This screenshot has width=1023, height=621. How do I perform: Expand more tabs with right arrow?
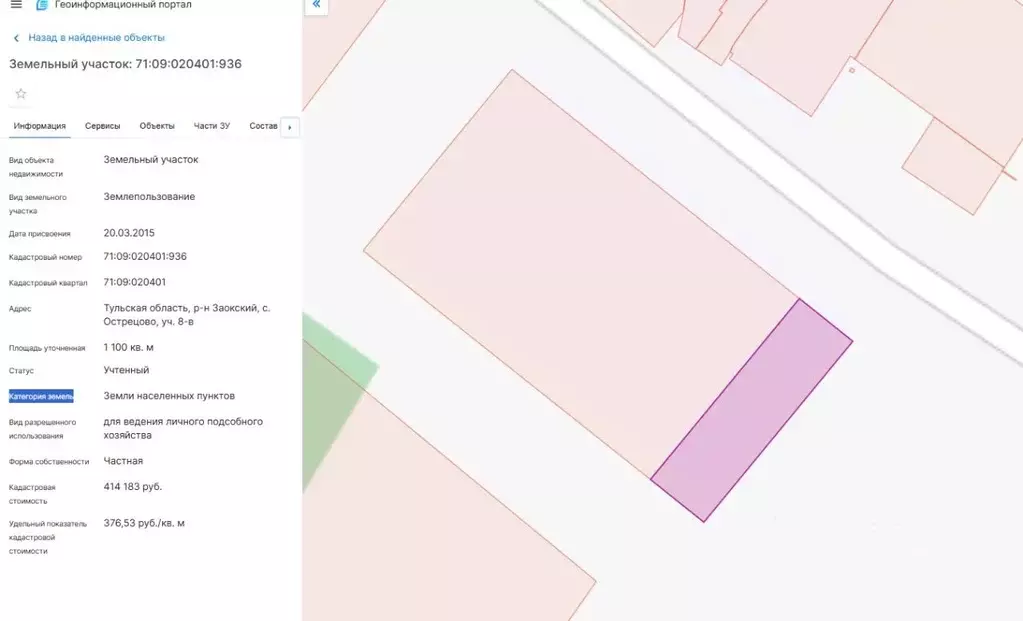coord(290,127)
